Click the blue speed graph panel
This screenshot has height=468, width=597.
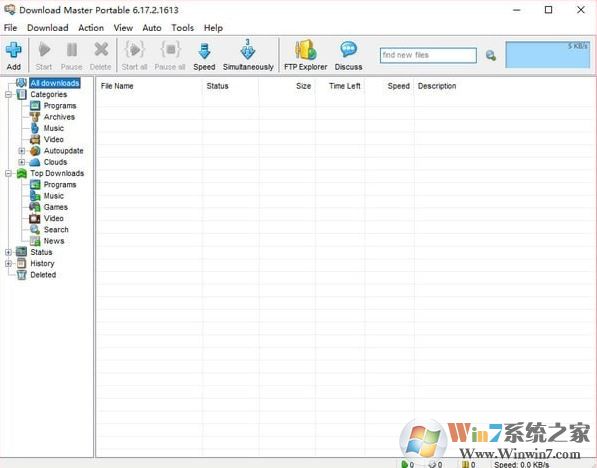point(548,55)
